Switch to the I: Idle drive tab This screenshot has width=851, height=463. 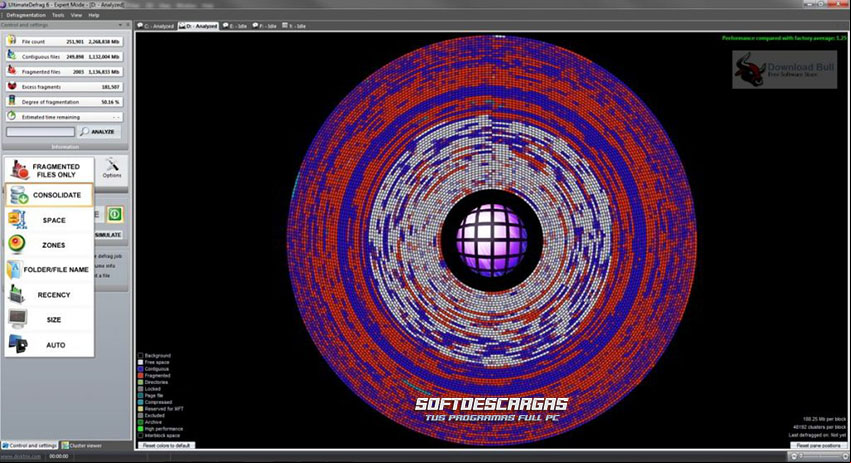coord(294,26)
